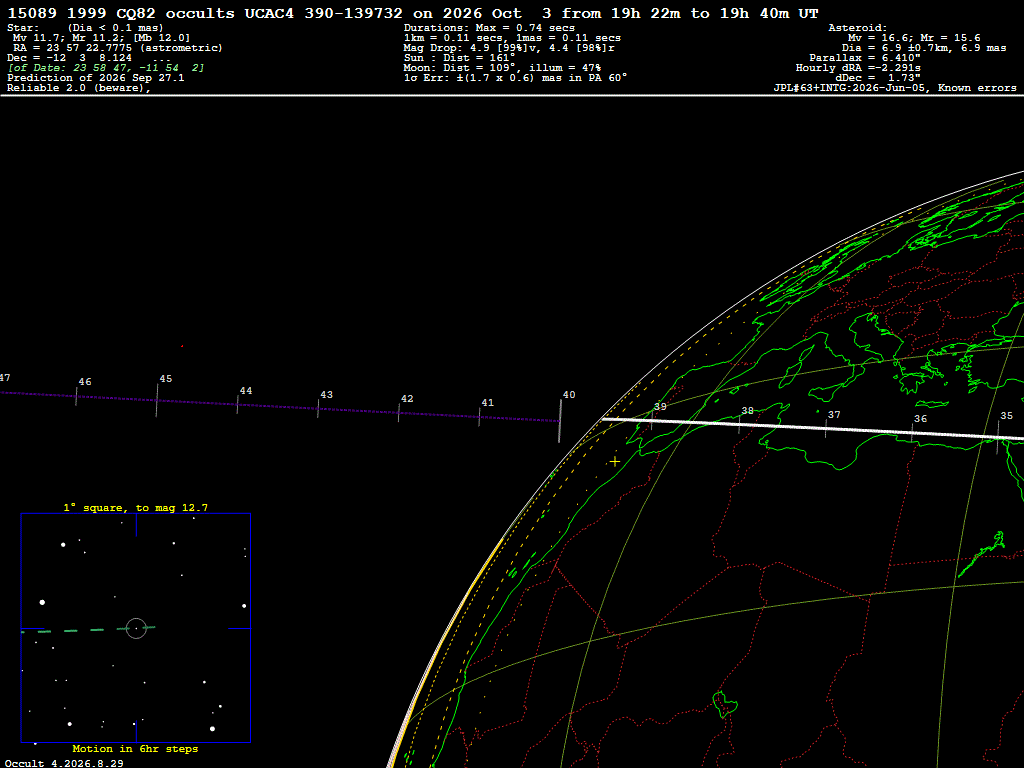Click the Mag Drop values line
Image resolution: width=1024 pixels, height=768 pixels.
tap(509, 48)
